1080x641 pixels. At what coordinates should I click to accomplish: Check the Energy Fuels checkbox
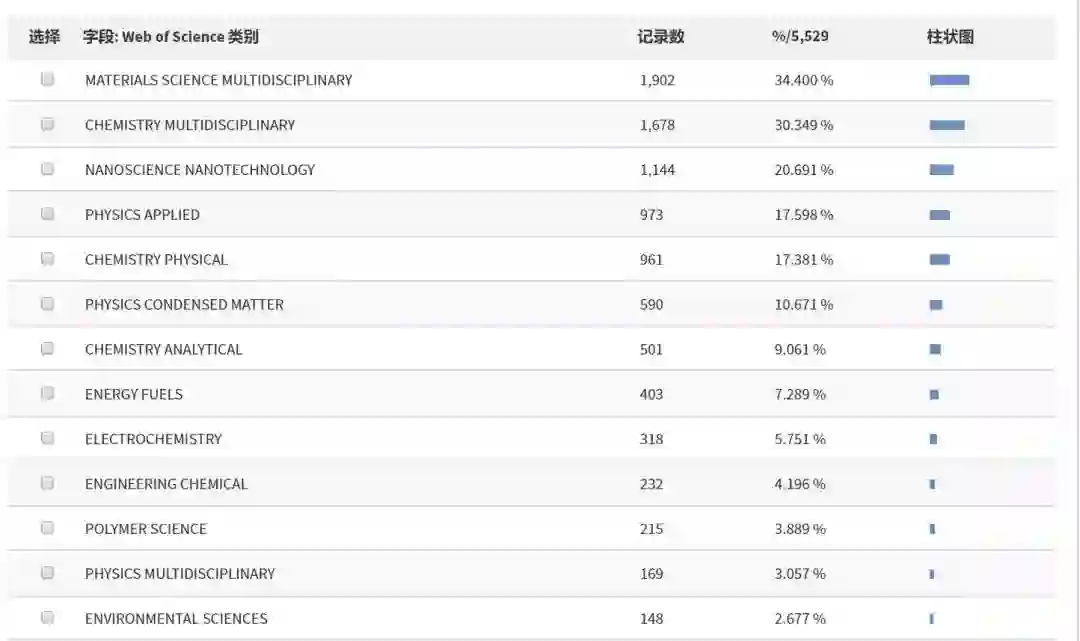(x=47, y=393)
